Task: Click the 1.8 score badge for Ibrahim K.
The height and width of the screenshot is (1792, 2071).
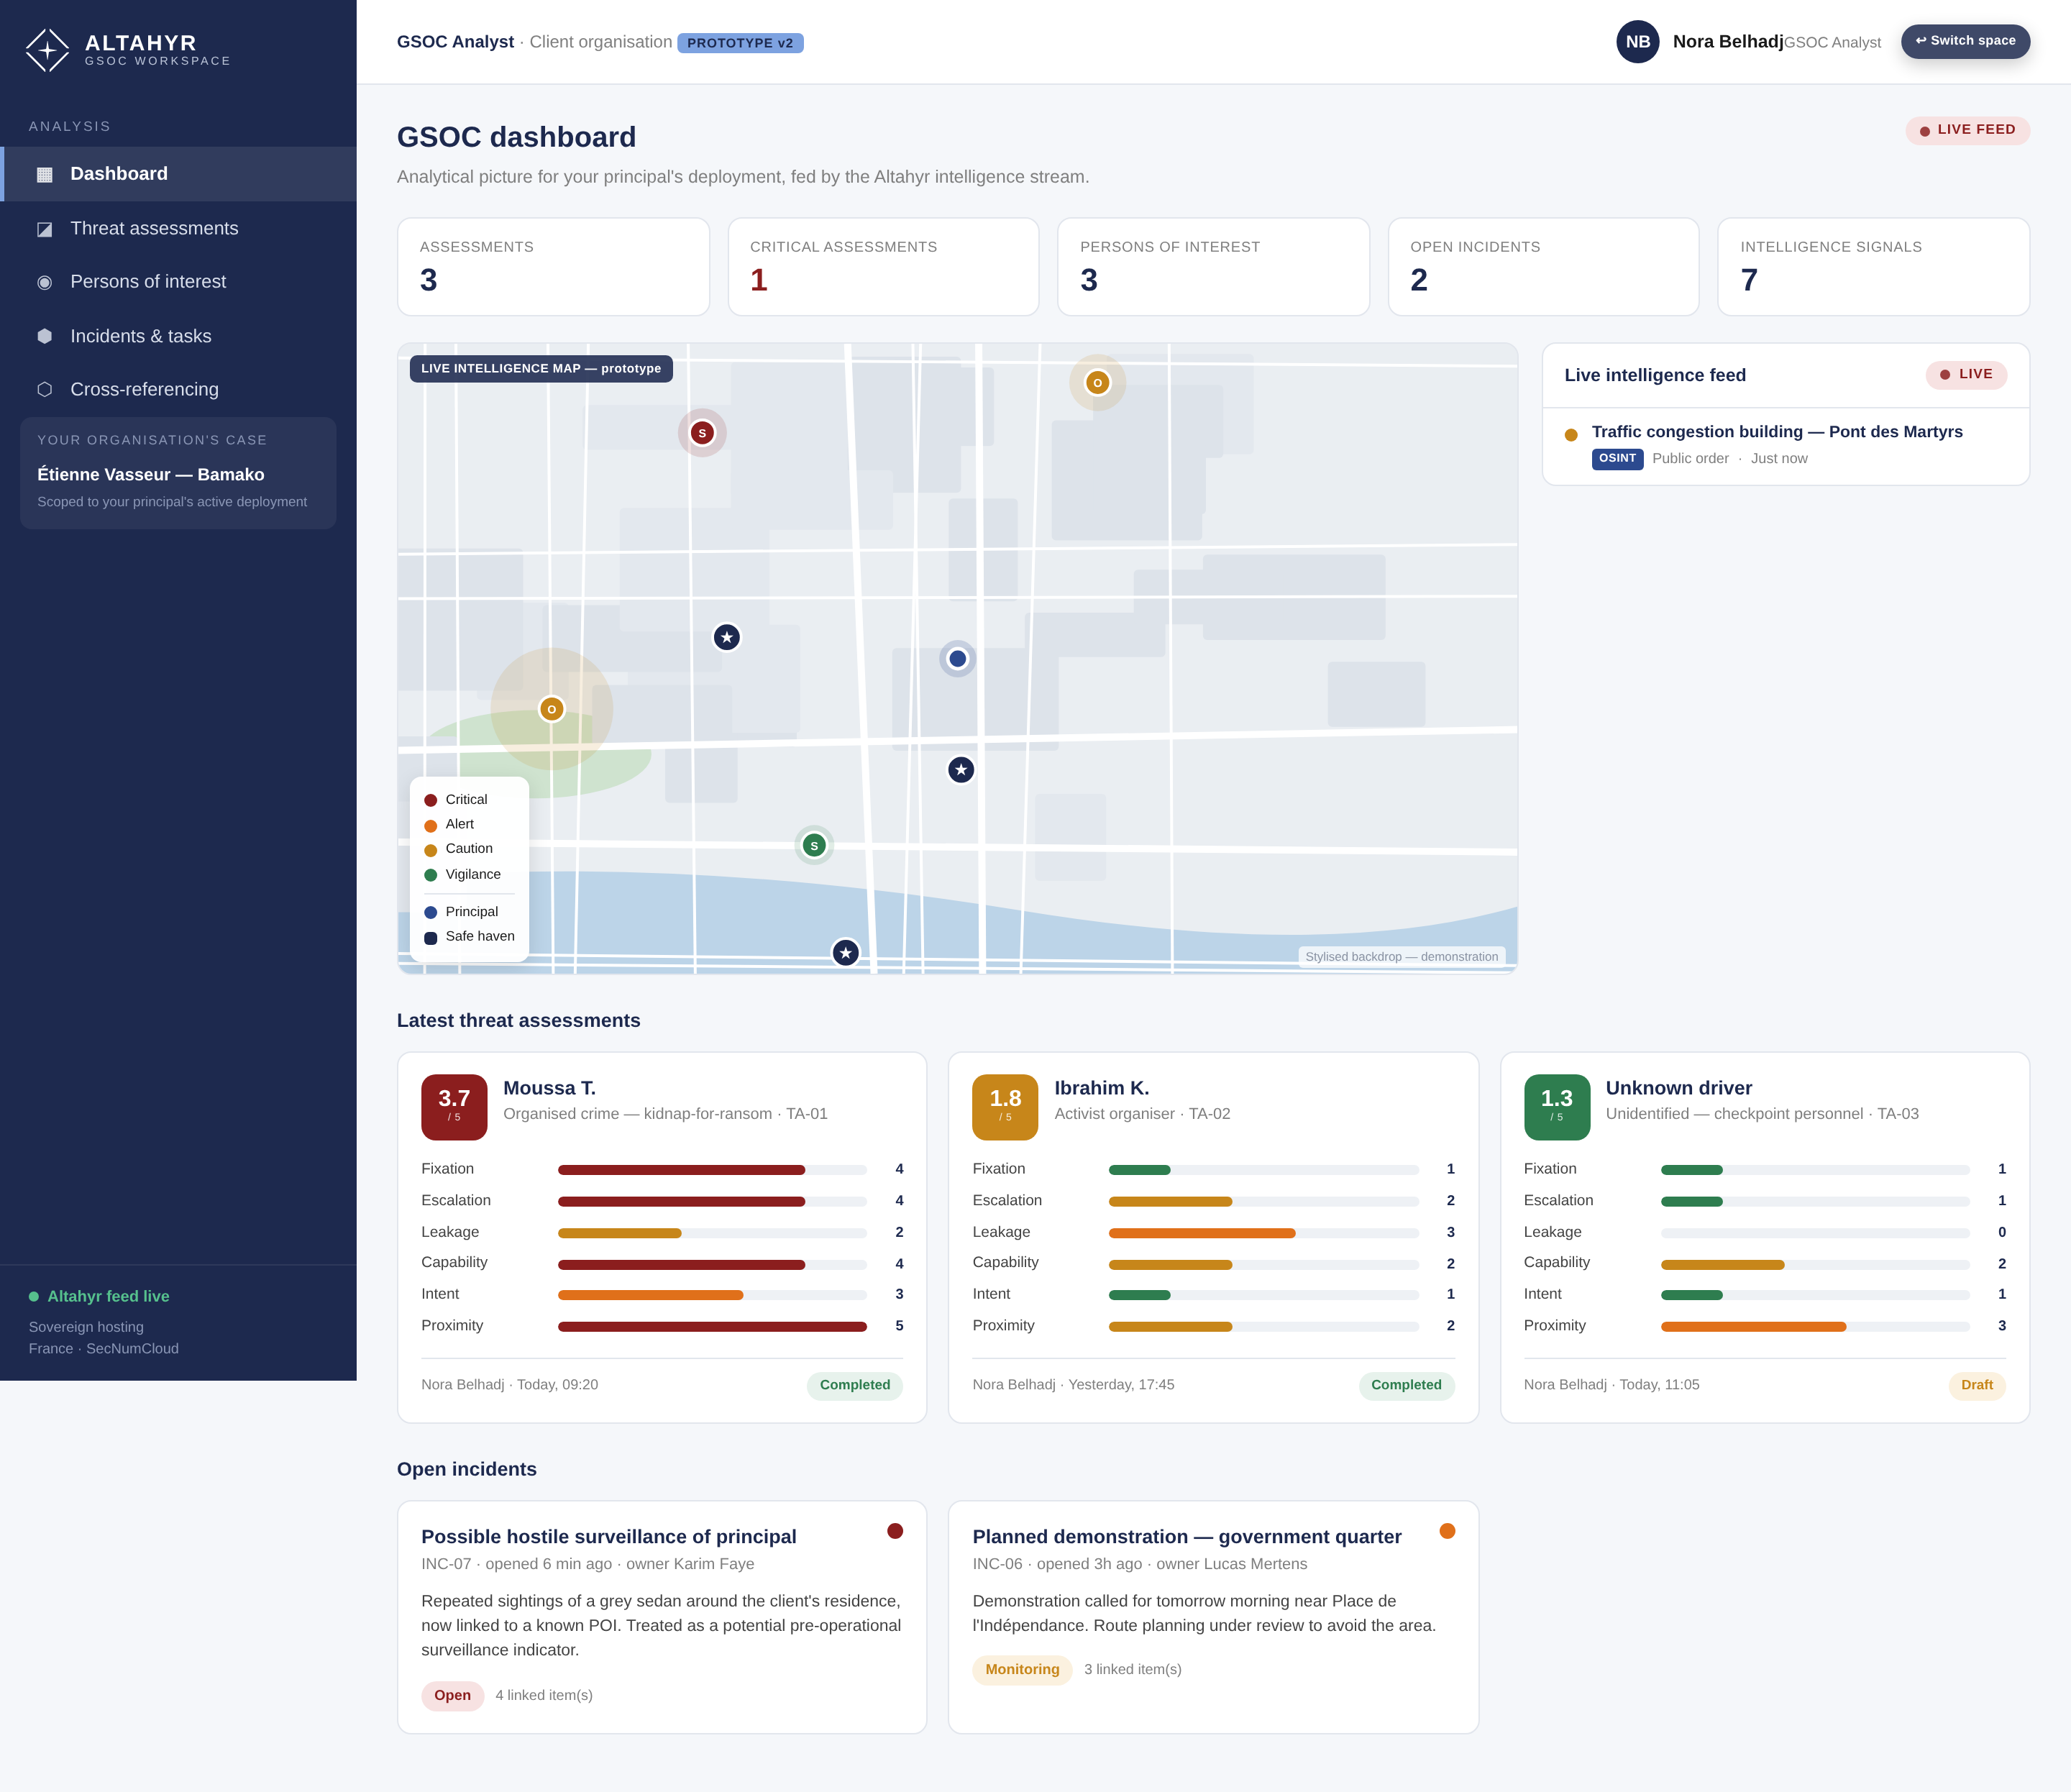Action: click(1005, 1107)
